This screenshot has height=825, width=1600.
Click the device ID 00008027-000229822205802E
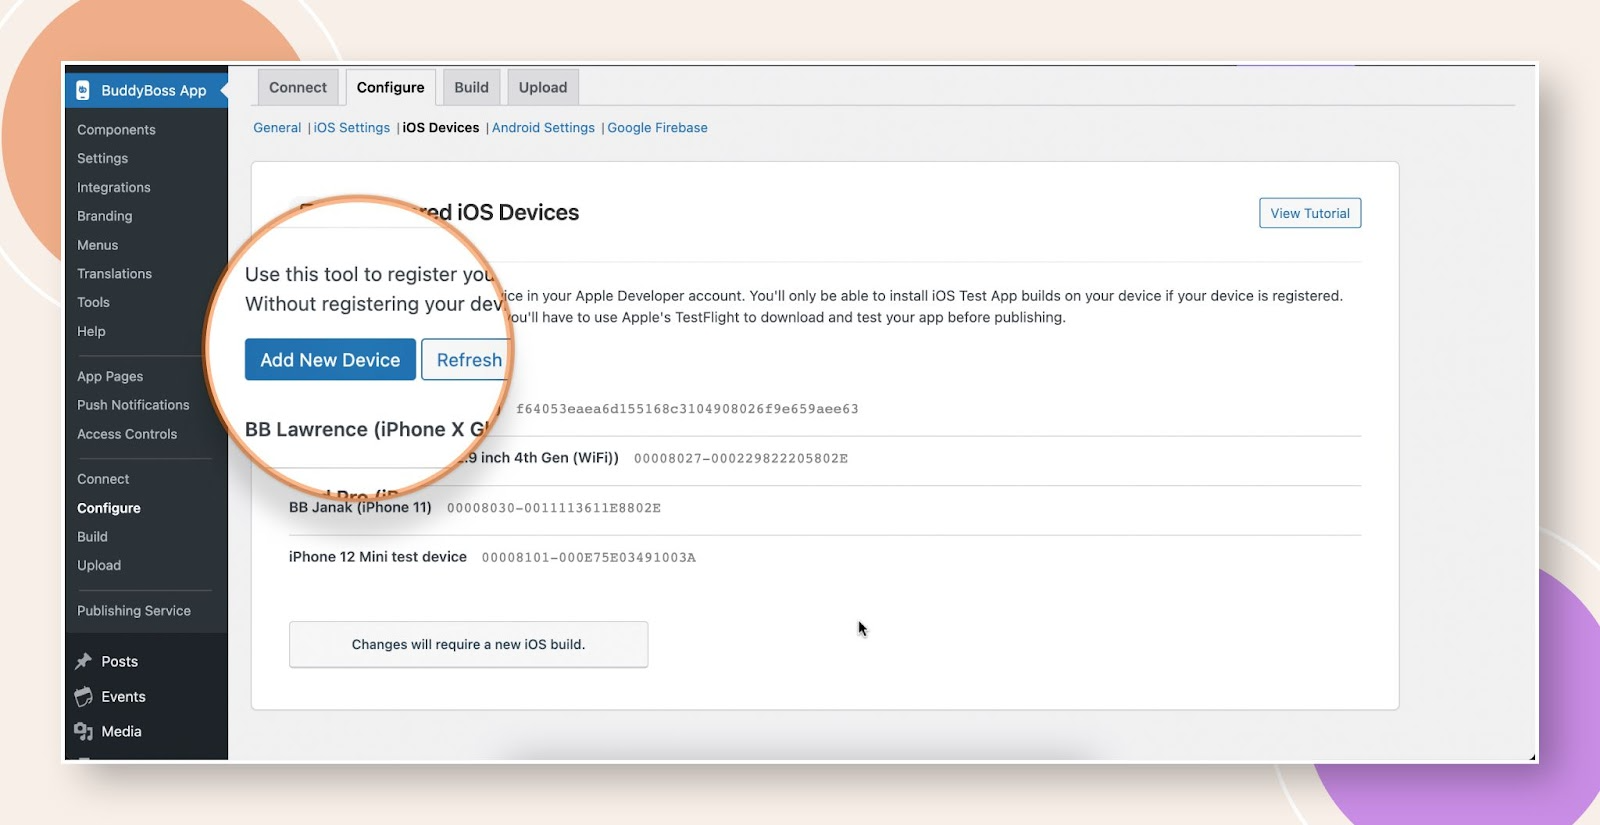741,458
